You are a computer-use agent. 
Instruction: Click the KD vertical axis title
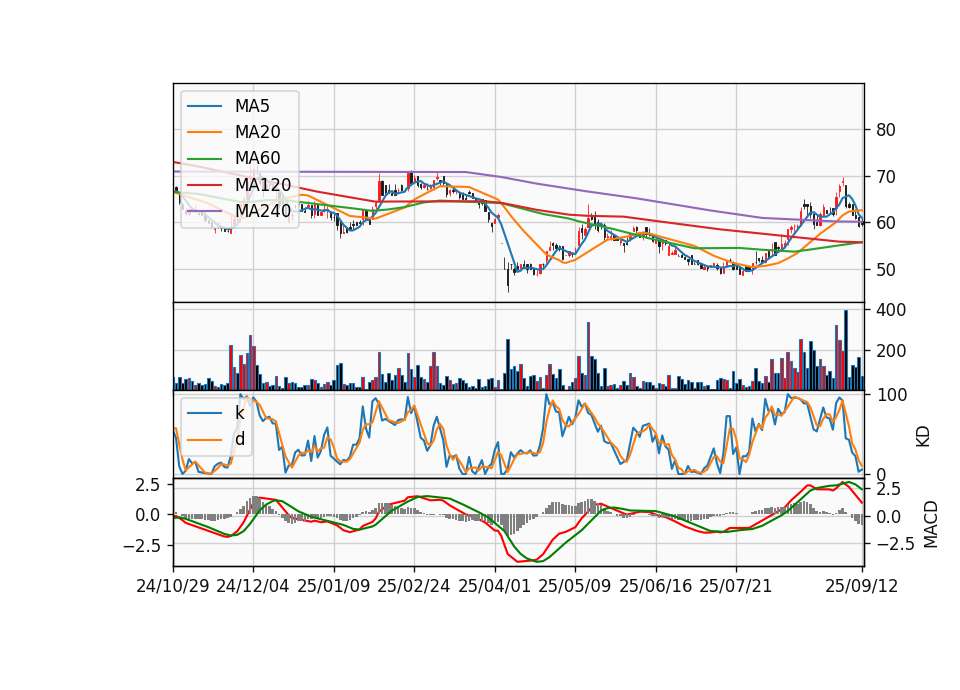tap(923, 437)
